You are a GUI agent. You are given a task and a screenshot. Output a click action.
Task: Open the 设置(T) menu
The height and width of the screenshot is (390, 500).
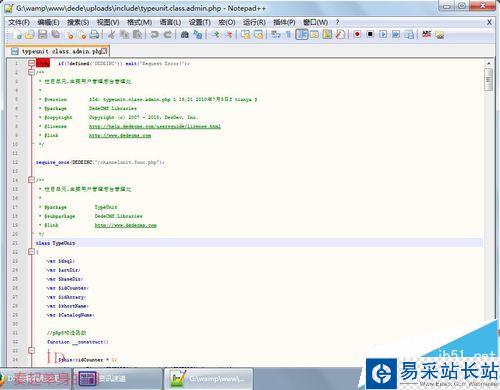[200, 22]
